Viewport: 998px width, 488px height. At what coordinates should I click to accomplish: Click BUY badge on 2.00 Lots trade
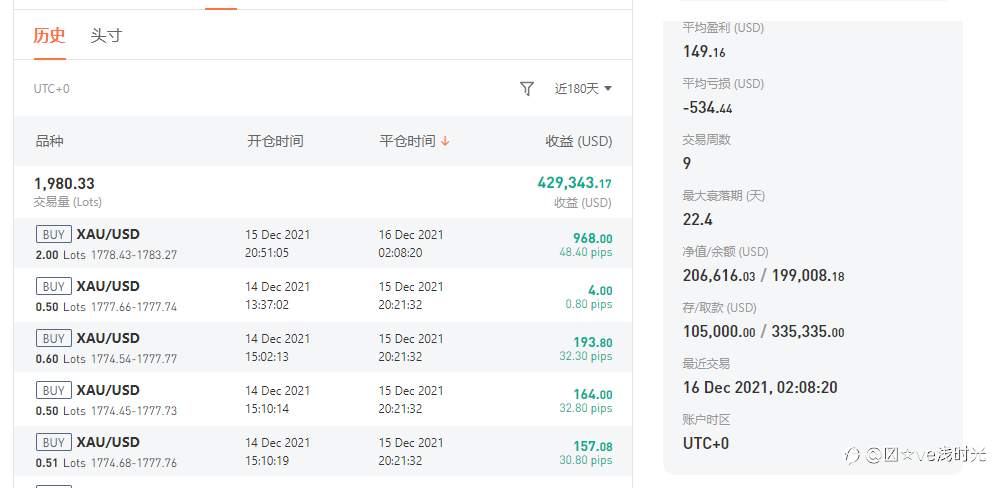tap(53, 235)
